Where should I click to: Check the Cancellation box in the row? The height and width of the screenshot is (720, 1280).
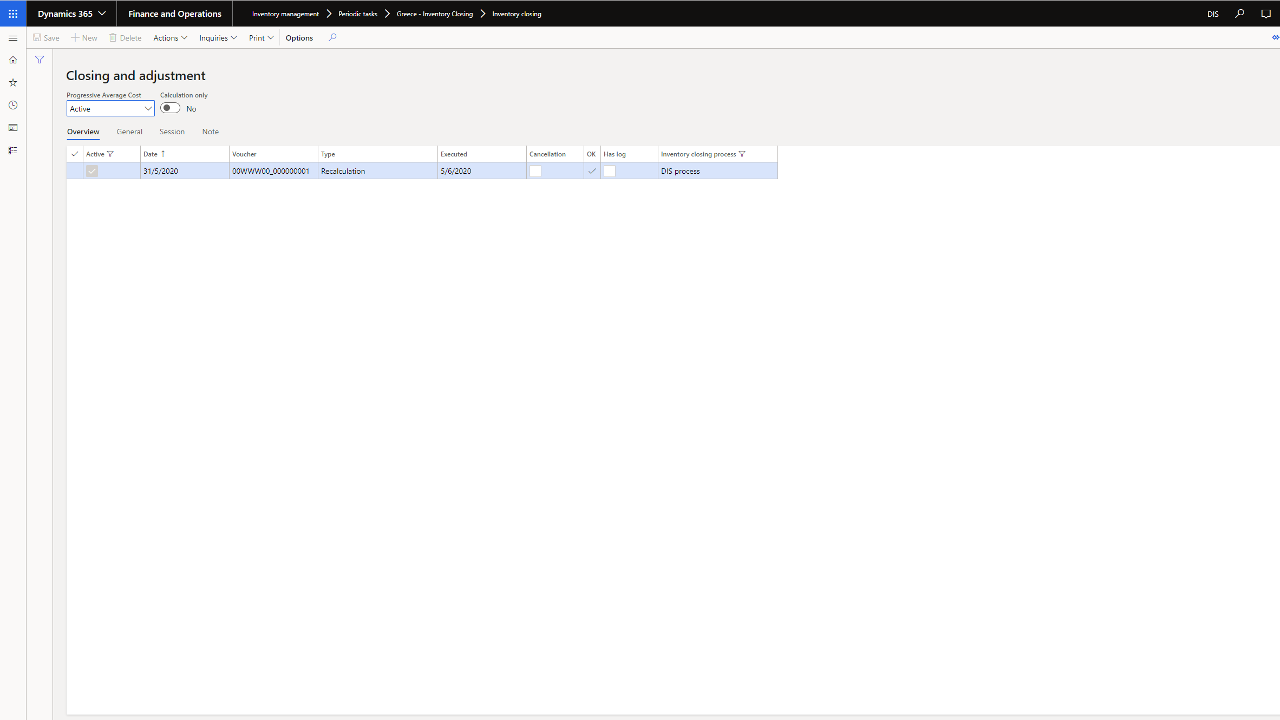coord(535,171)
